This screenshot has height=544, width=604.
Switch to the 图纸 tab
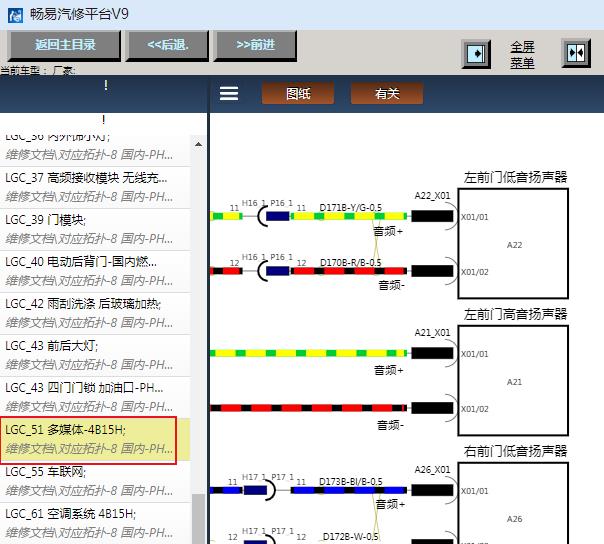(298, 93)
